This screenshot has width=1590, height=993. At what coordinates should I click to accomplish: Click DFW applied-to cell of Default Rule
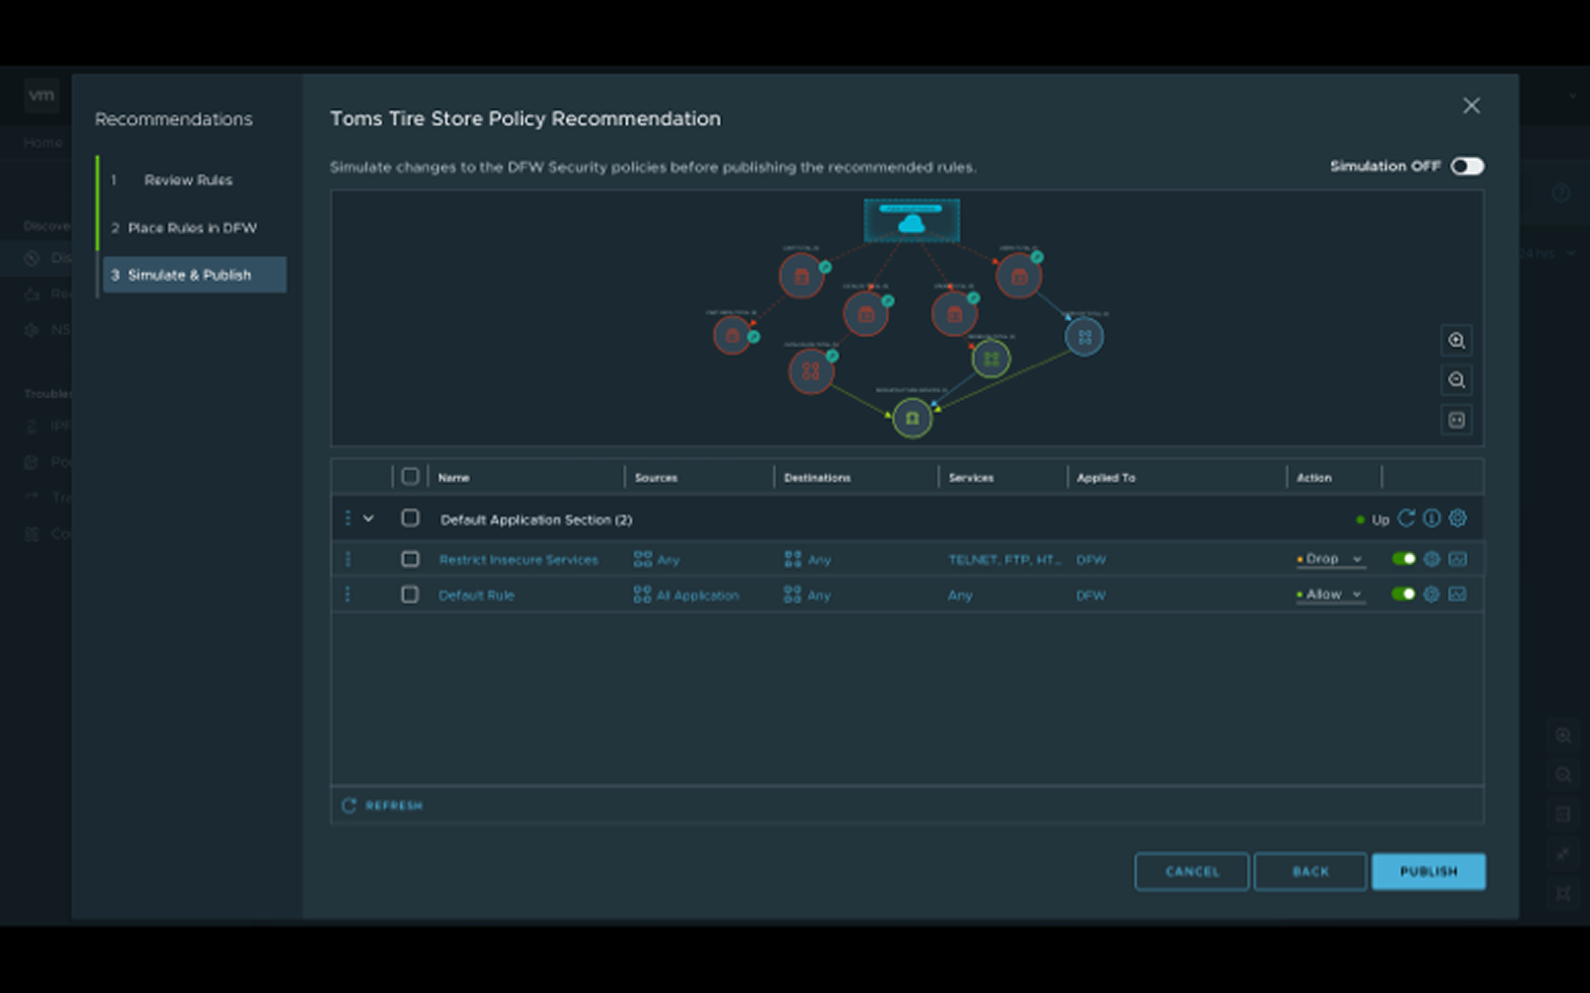1091,595
